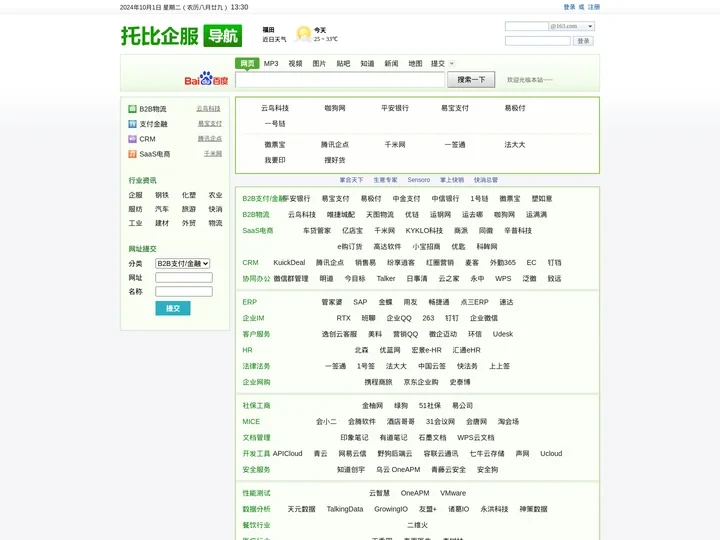
Task: Click the sunny weather icon
Action: click(x=303, y=34)
